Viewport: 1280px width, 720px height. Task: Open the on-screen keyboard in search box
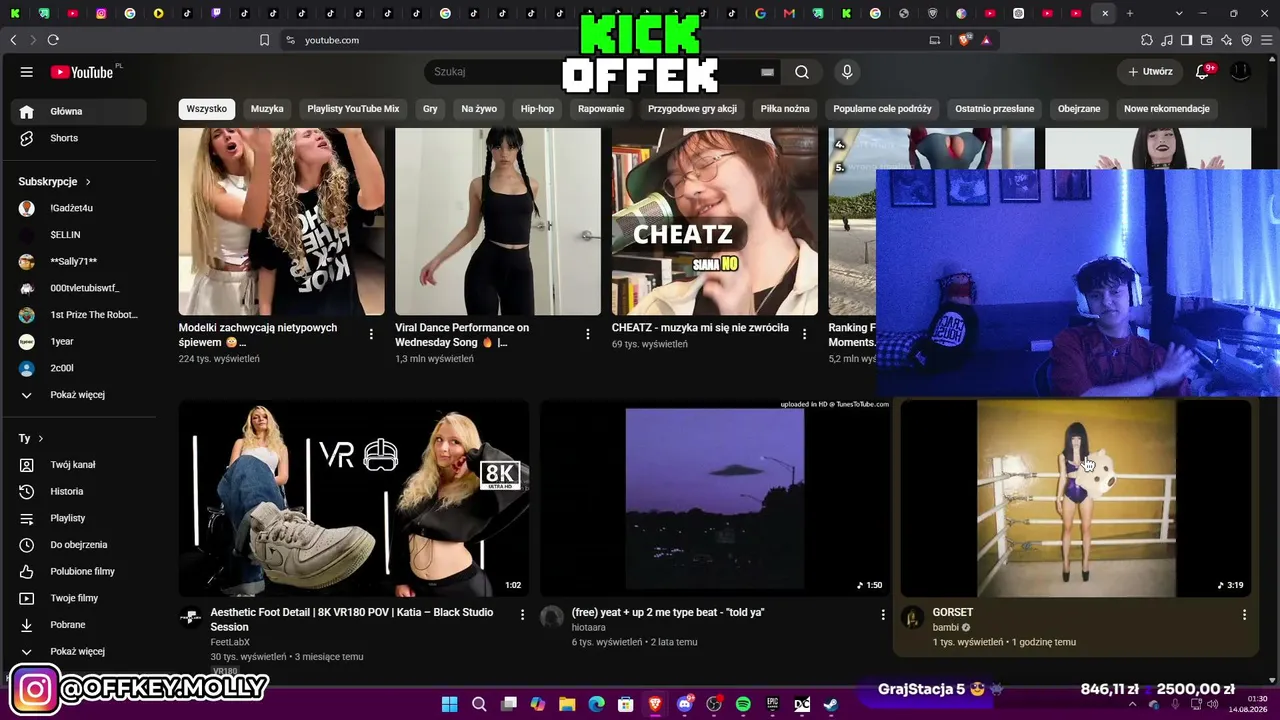(767, 72)
